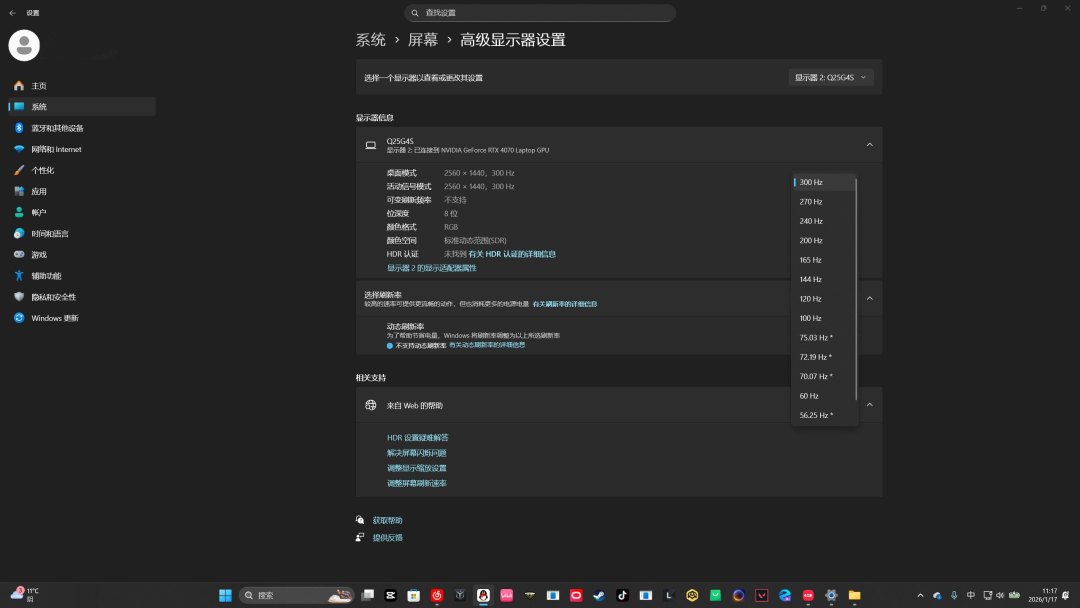Click the refresh rate list scrollbar
Viewport: 1080px width, 608px height.
click(856, 288)
